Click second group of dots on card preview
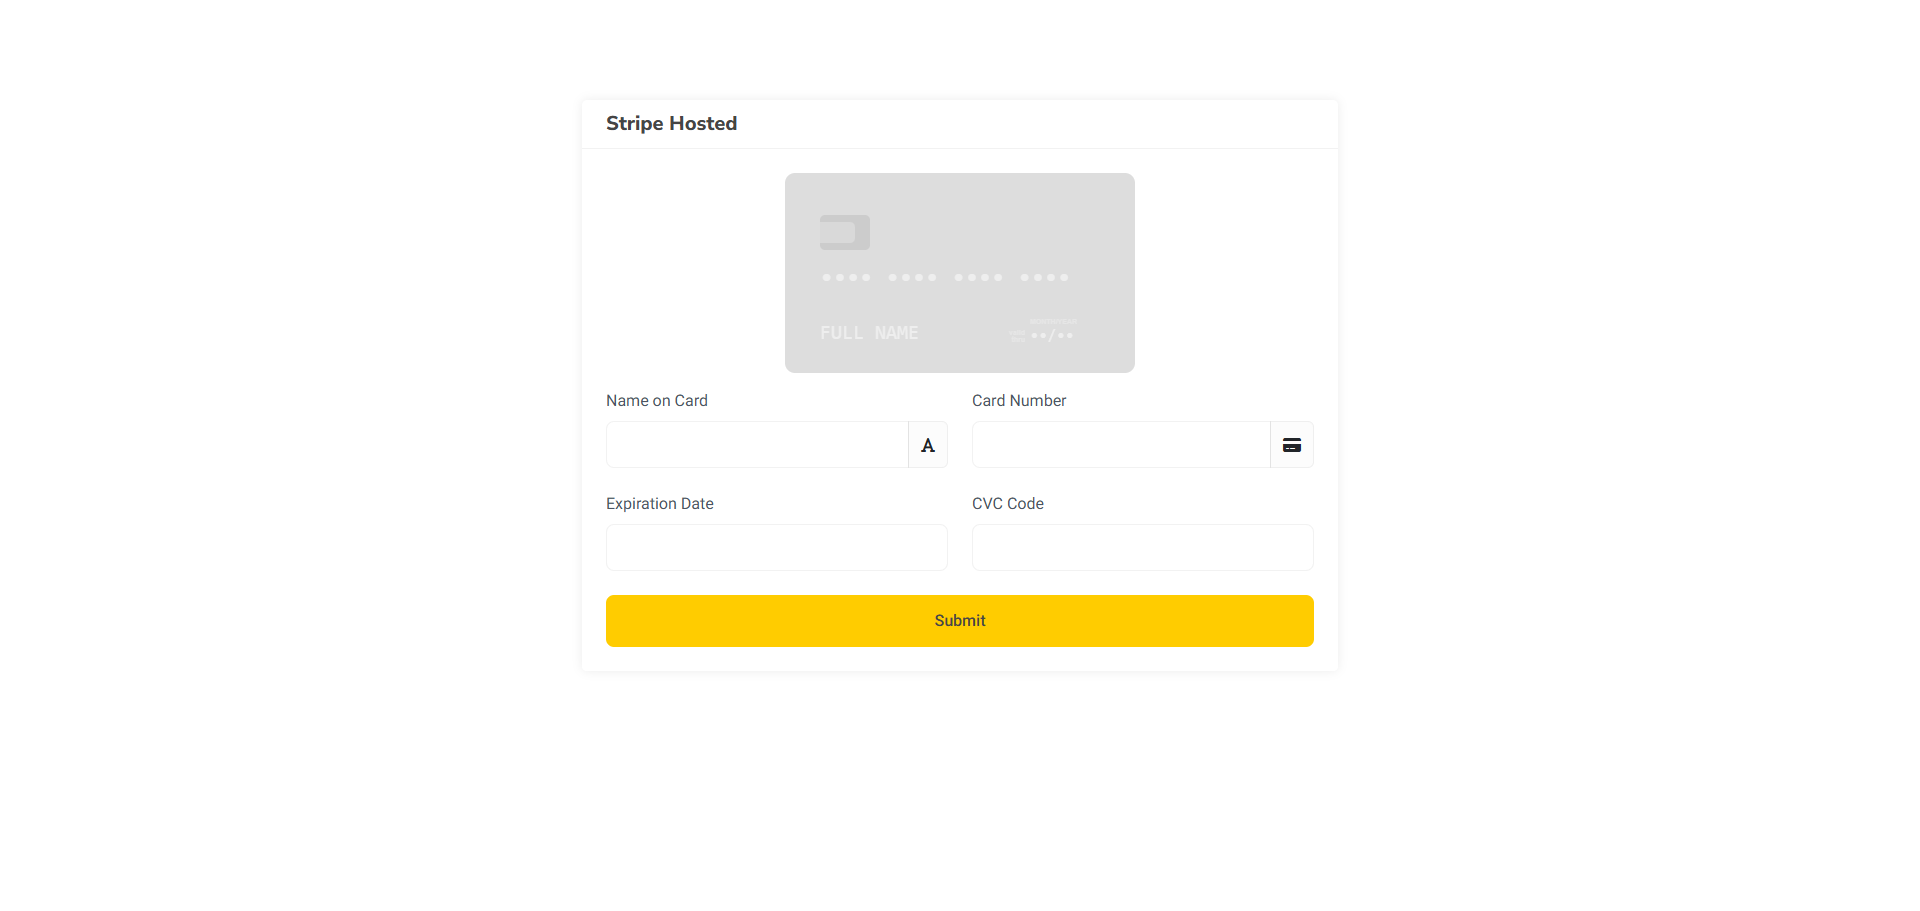Viewport: 1920px width, 911px height. tap(912, 277)
